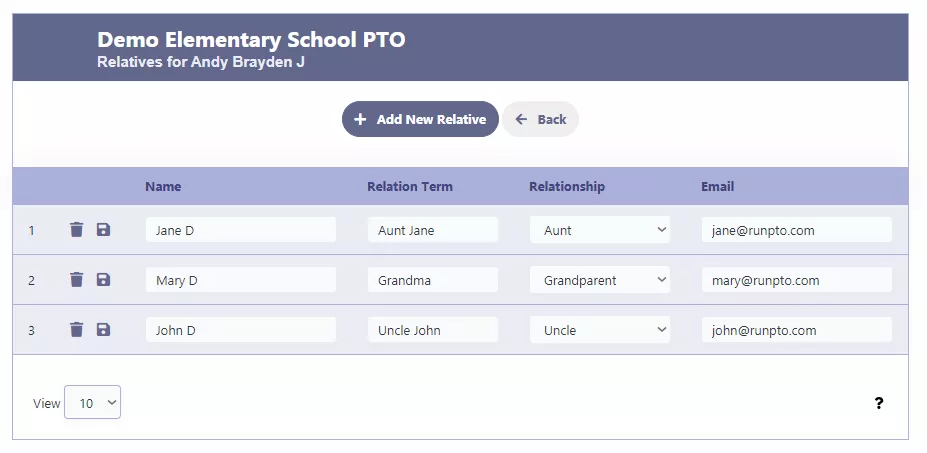Image resolution: width=927 pixels, height=453 pixels.
Task: Click the Grandma relation term field
Action: tap(433, 280)
